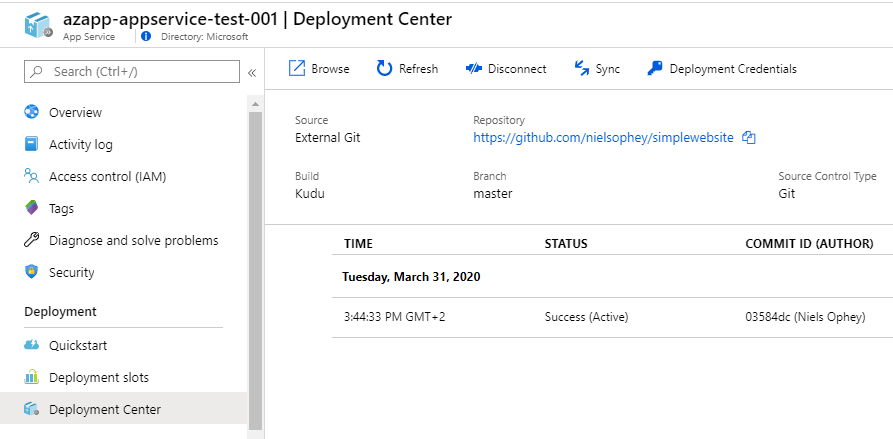The height and width of the screenshot is (439, 893).
Task: Click the Refresh icon
Action: [x=384, y=68]
